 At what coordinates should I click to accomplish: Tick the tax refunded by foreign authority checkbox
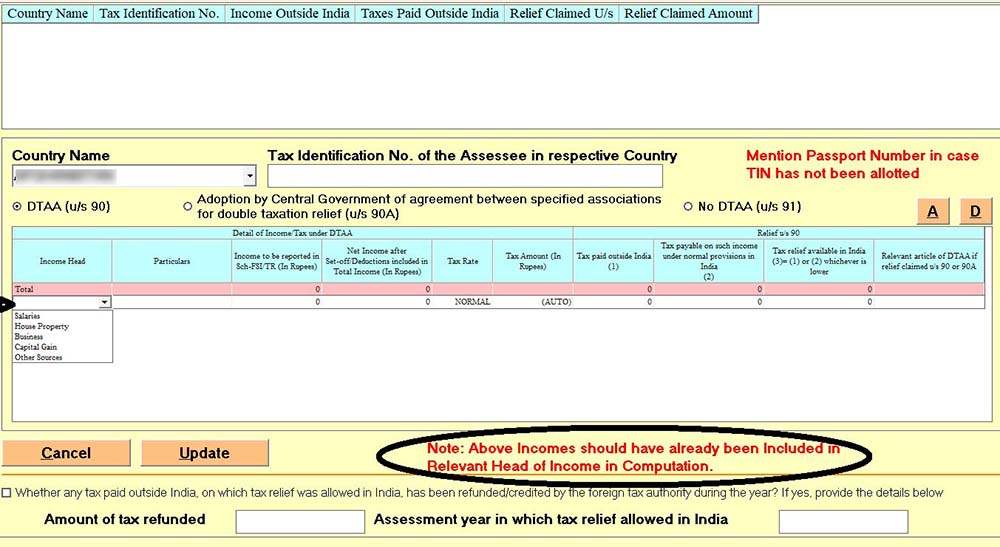pos(7,493)
